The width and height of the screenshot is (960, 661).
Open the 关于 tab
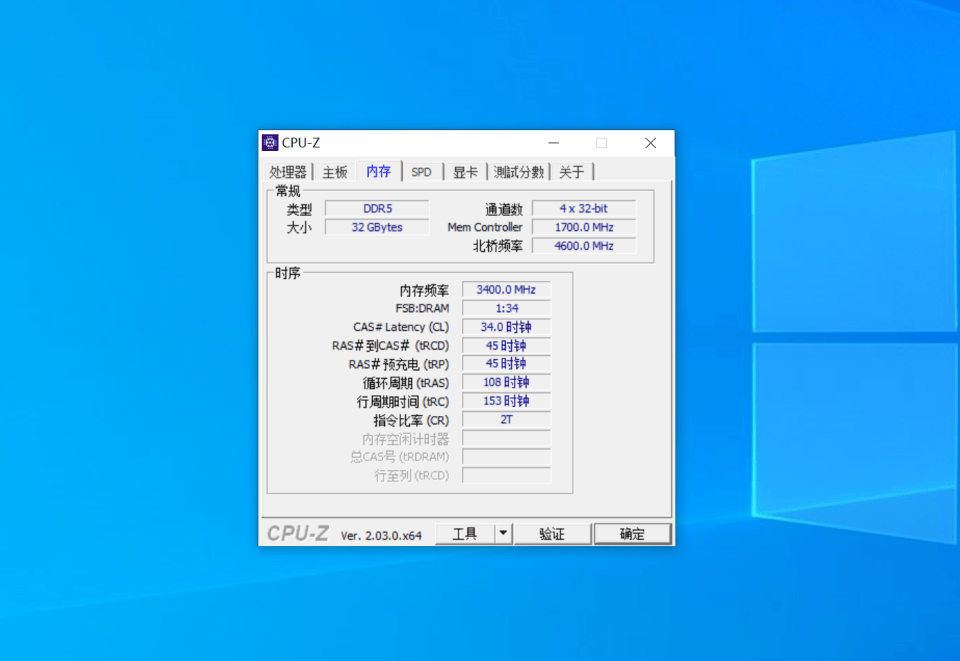tap(571, 171)
